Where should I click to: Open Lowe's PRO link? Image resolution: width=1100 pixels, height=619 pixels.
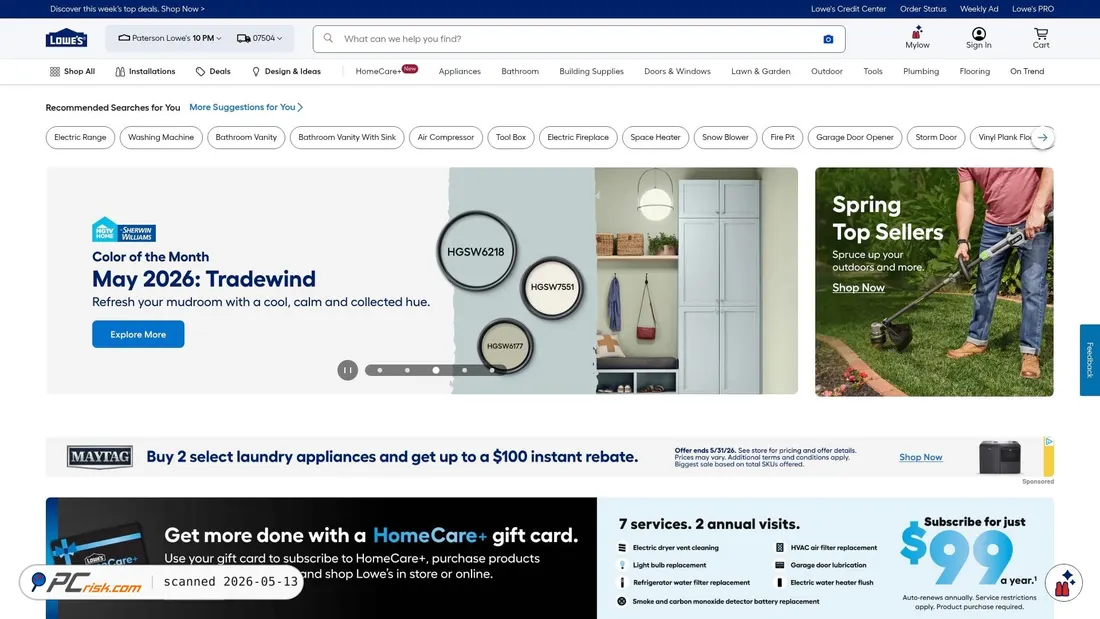click(1033, 9)
